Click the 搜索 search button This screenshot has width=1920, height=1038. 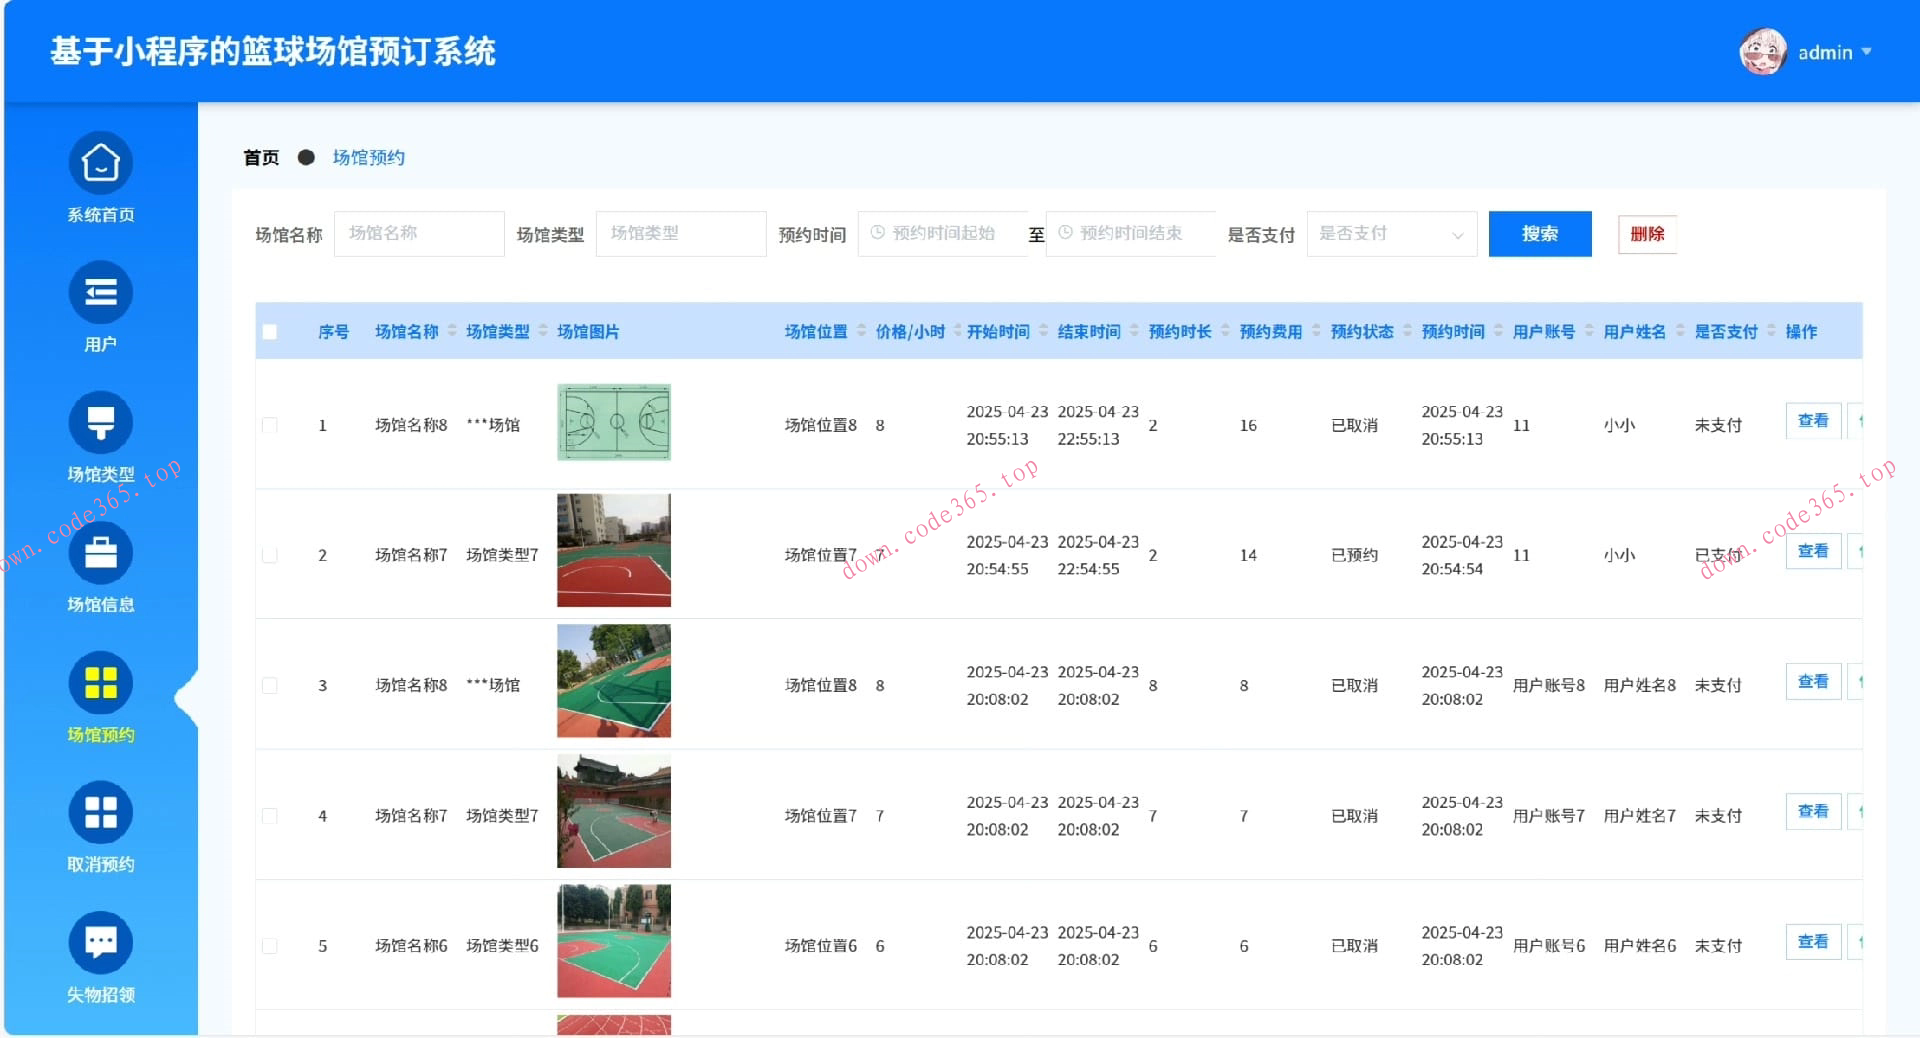click(1540, 233)
